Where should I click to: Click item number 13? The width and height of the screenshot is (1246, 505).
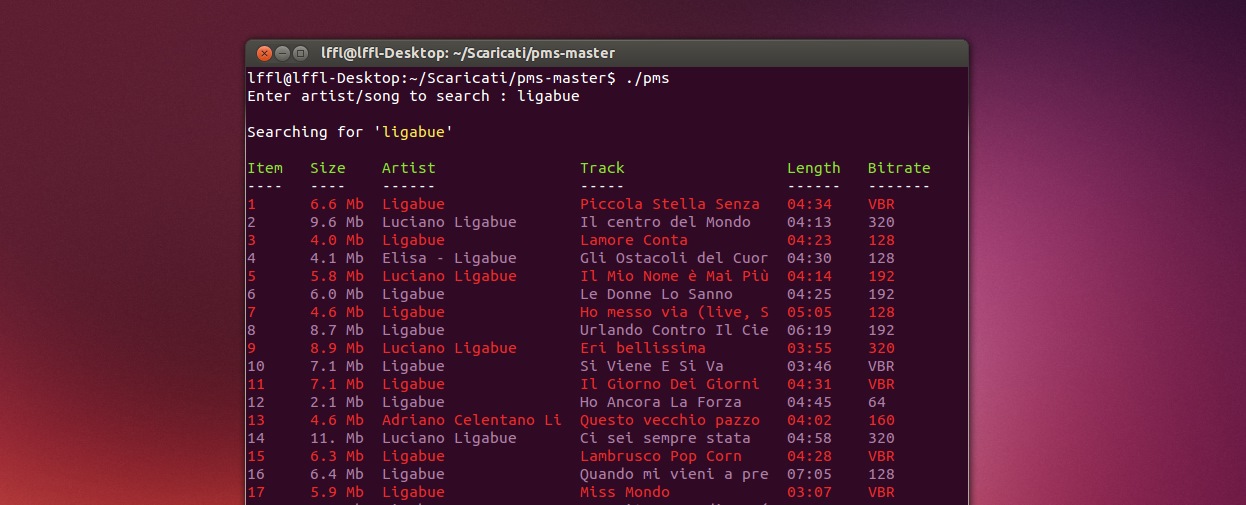(256, 420)
